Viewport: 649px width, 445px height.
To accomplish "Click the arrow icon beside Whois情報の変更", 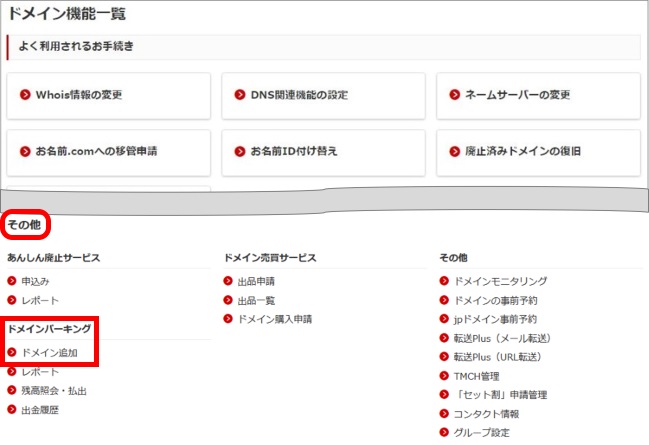I will point(25,95).
